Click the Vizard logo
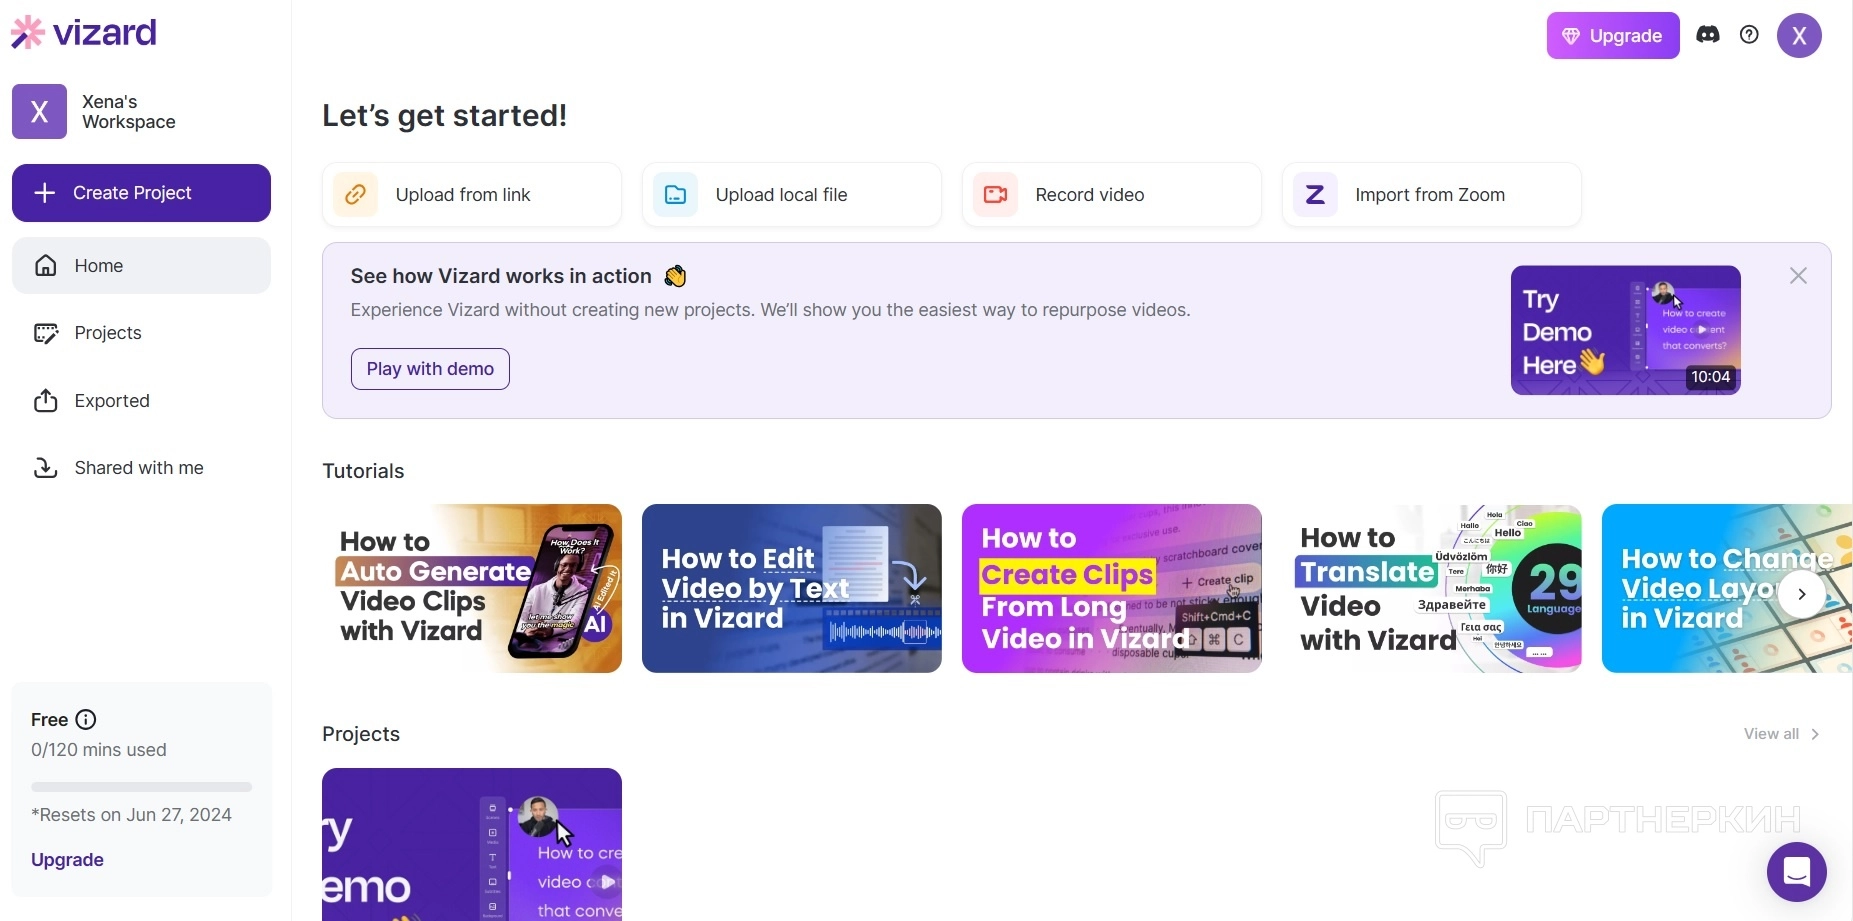 tap(84, 33)
